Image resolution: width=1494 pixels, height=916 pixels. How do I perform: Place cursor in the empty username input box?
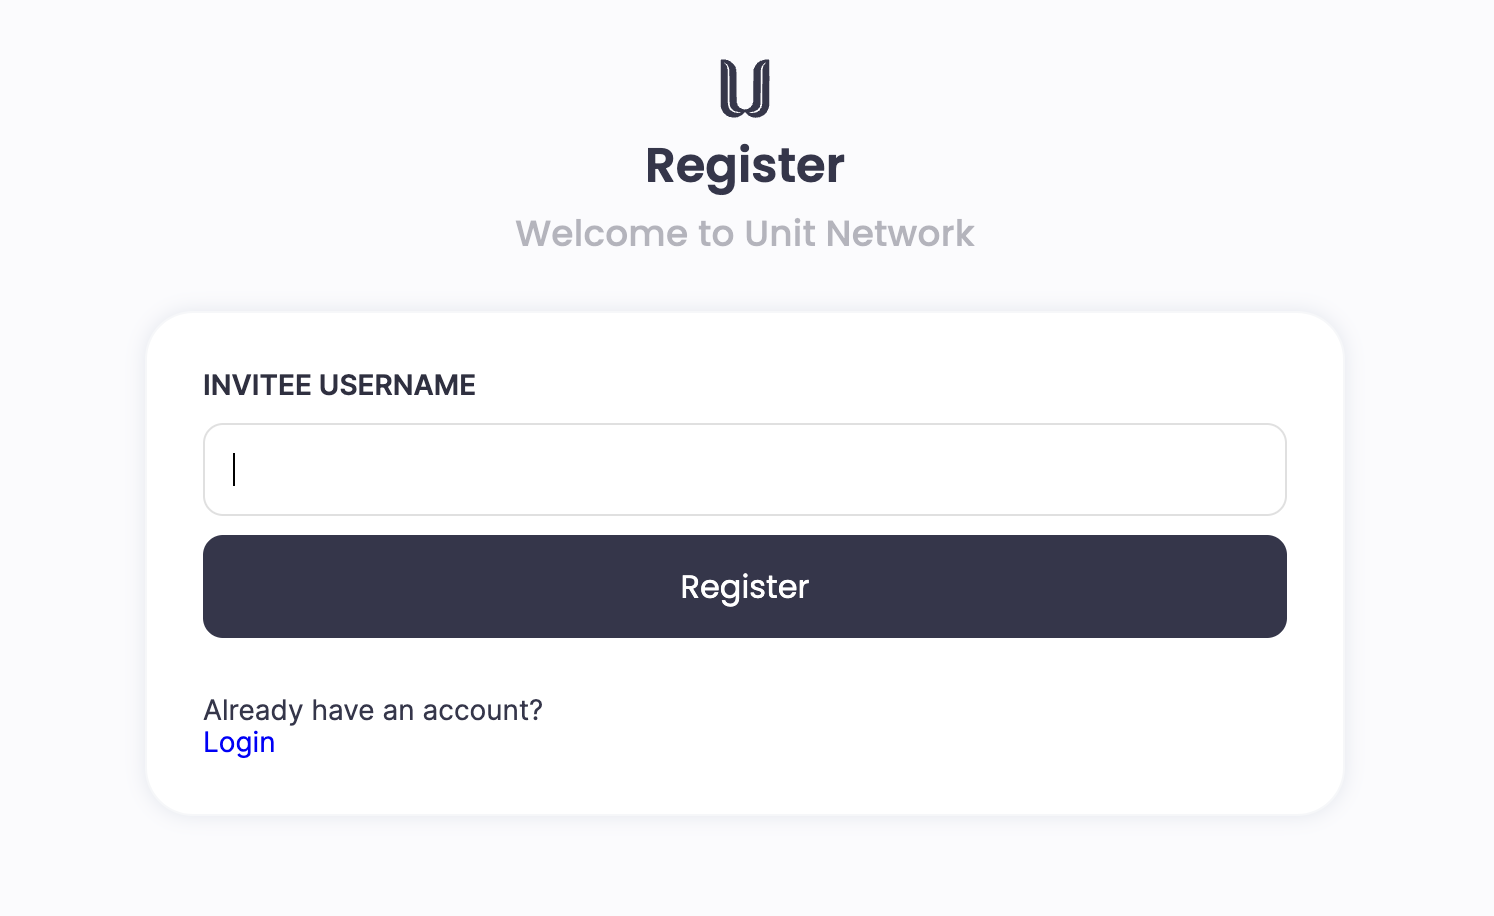(745, 469)
